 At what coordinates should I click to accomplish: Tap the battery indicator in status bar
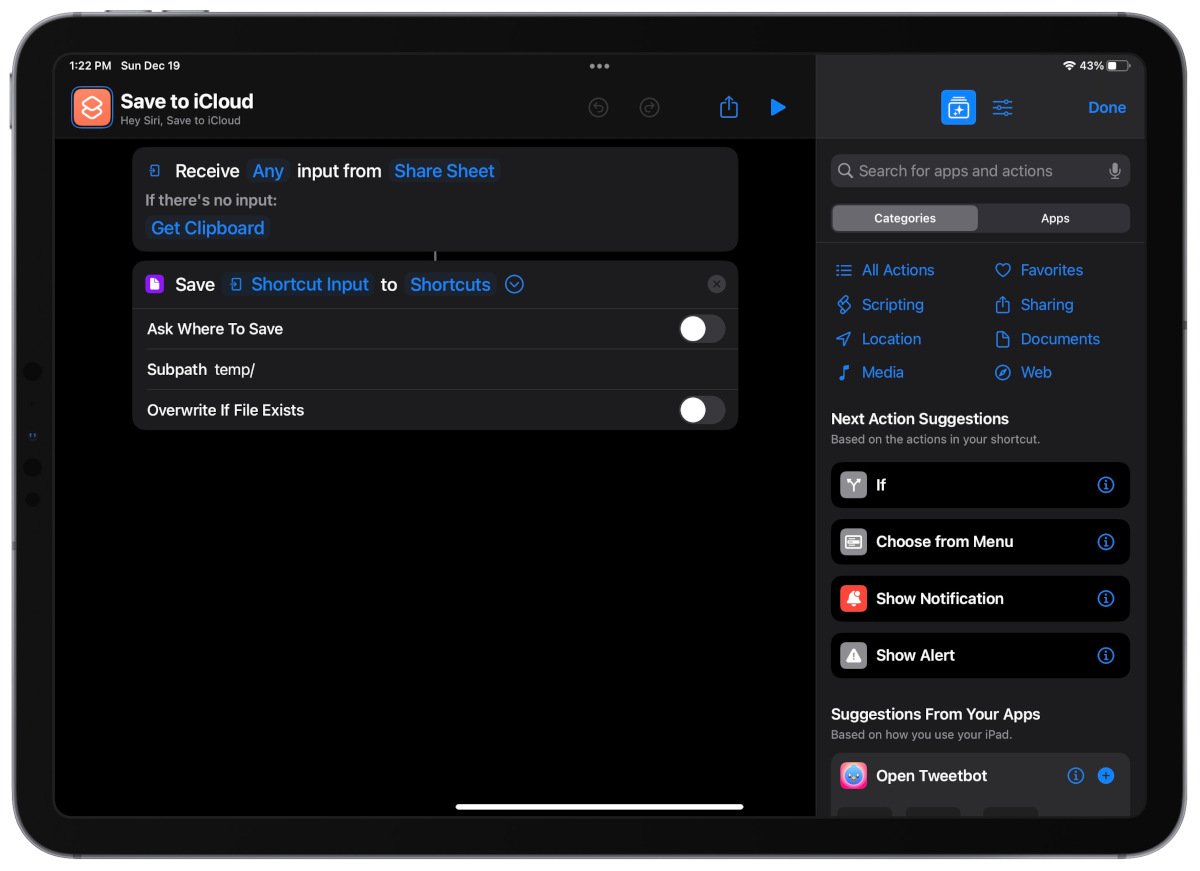(x=1119, y=66)
